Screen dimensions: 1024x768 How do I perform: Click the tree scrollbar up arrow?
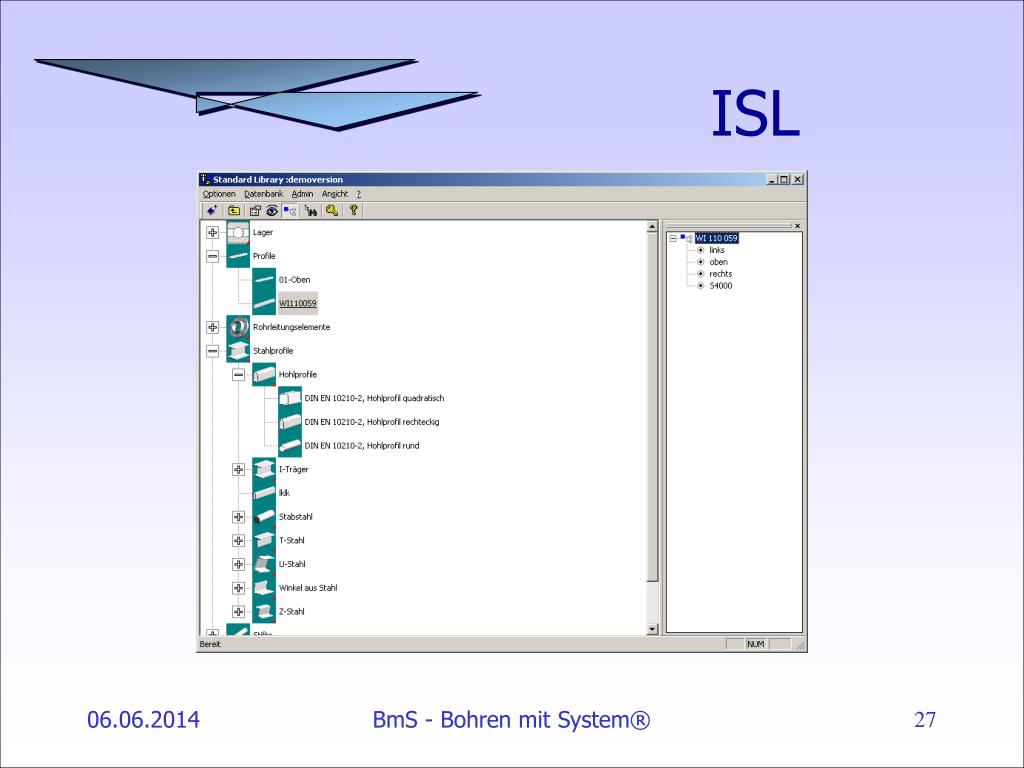coord(652,227)
